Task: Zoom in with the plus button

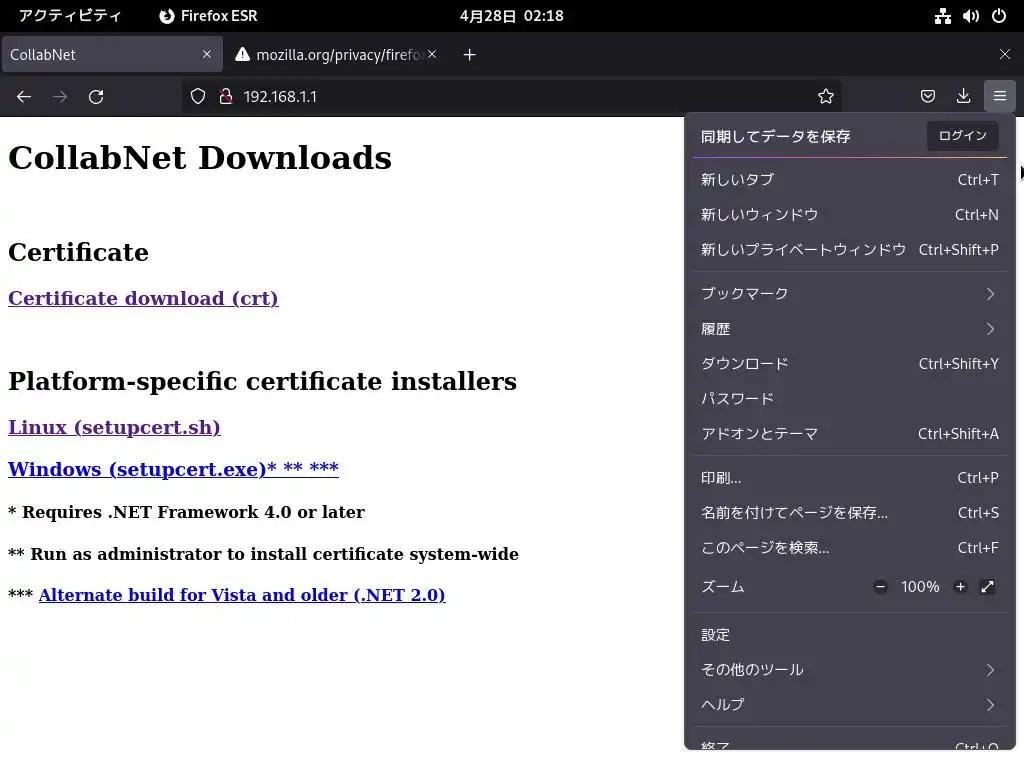Action: click(960, 586)
